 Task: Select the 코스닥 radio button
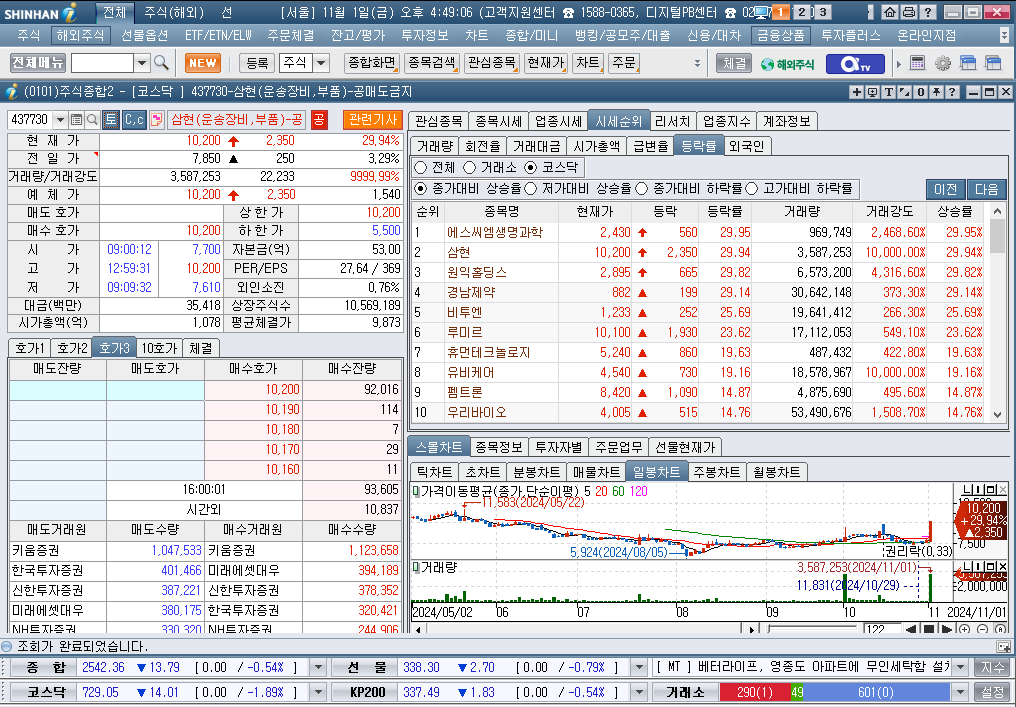(x=531, y=168)
